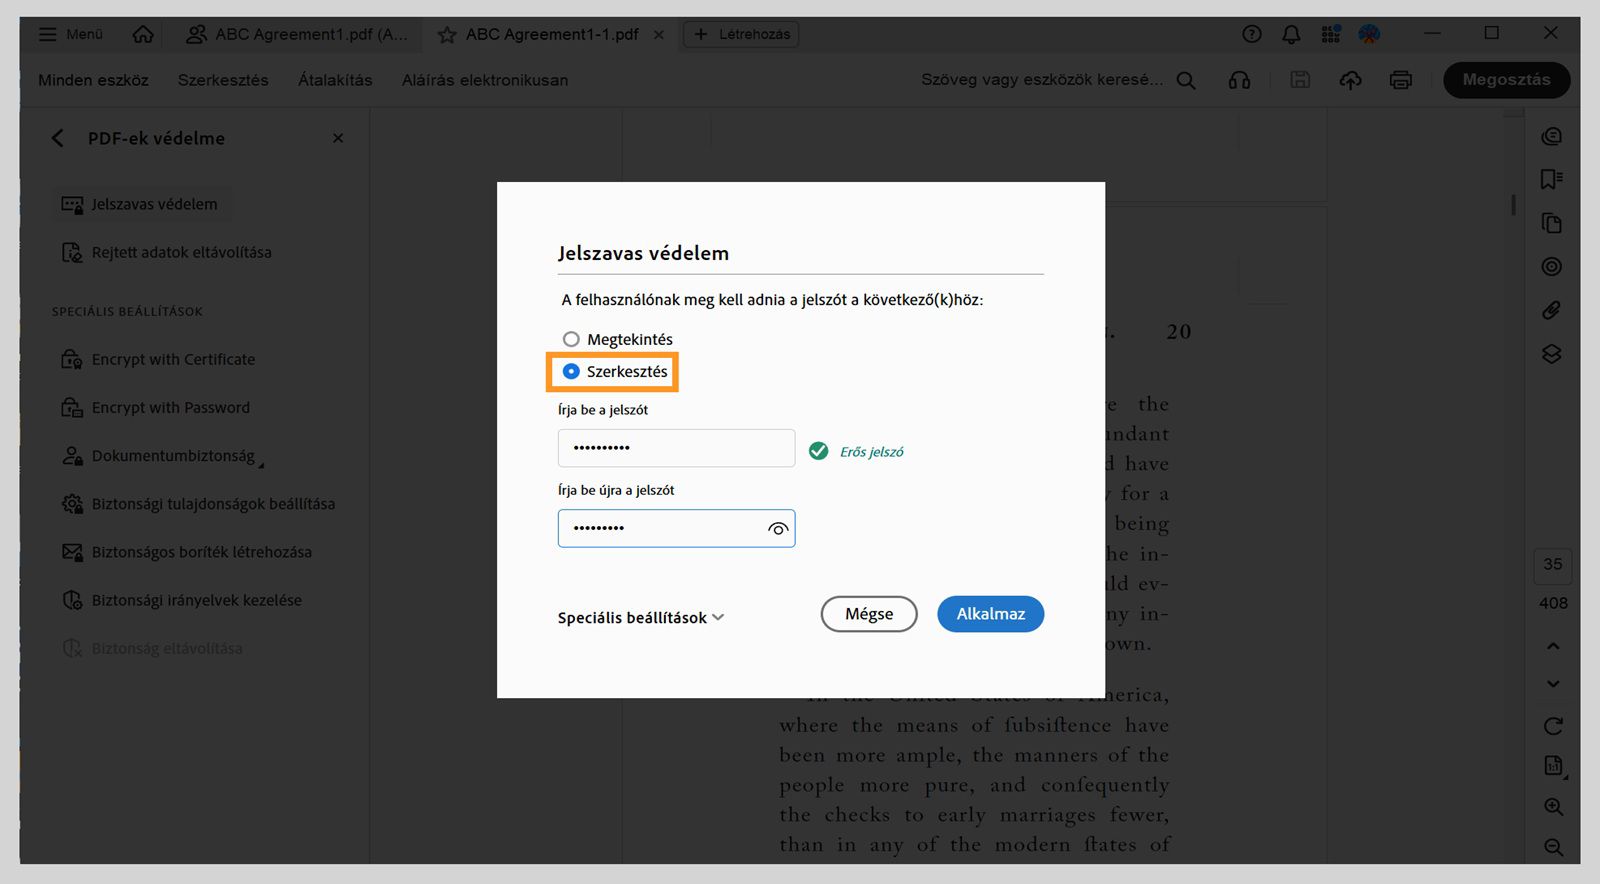Click the back arrow in PDF-ek védelme panel
1600x884 pixels.
(x=57, y=138)
